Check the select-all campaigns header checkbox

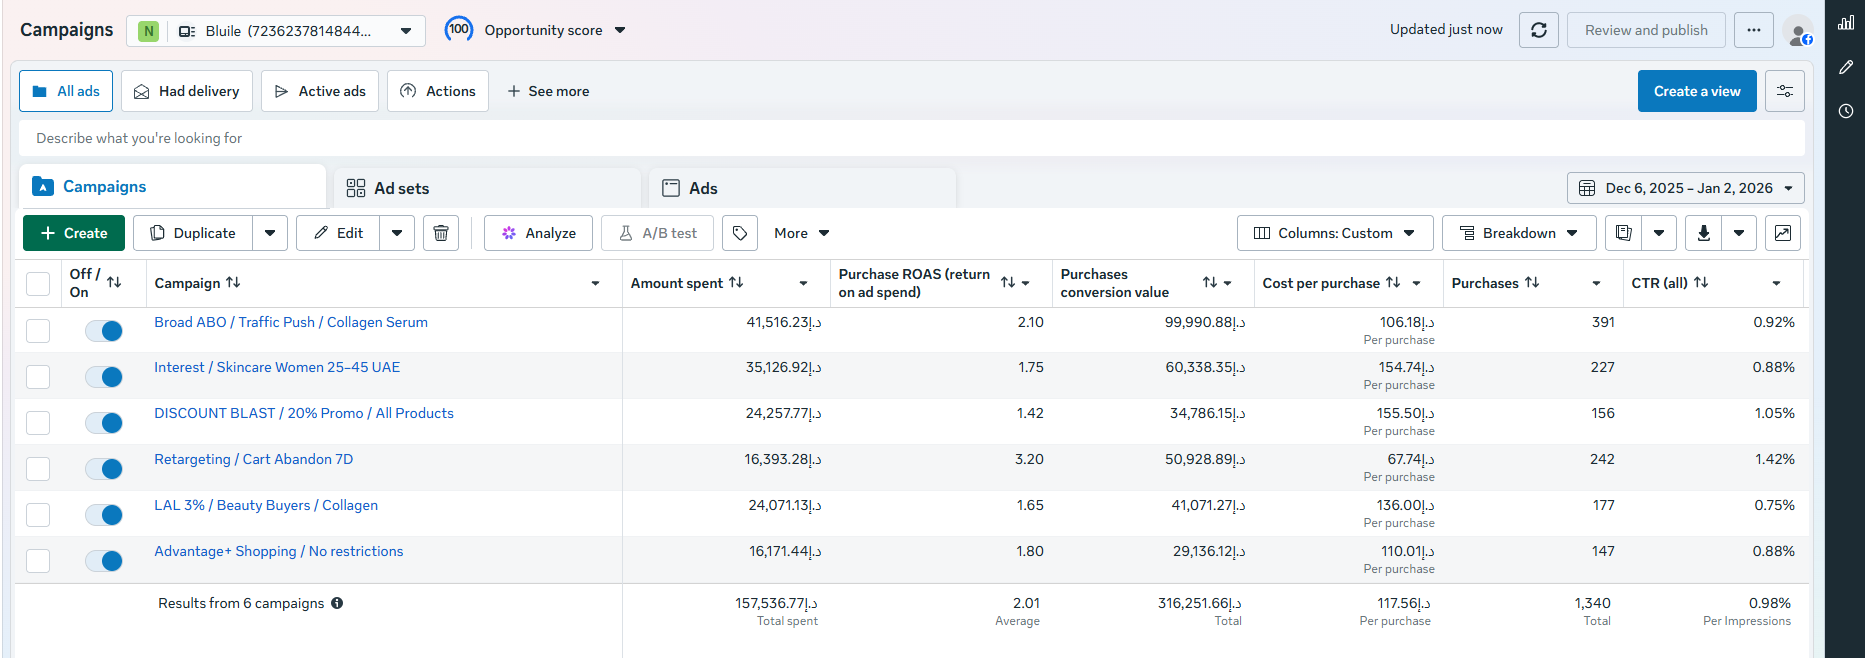(x=38, y=284)
